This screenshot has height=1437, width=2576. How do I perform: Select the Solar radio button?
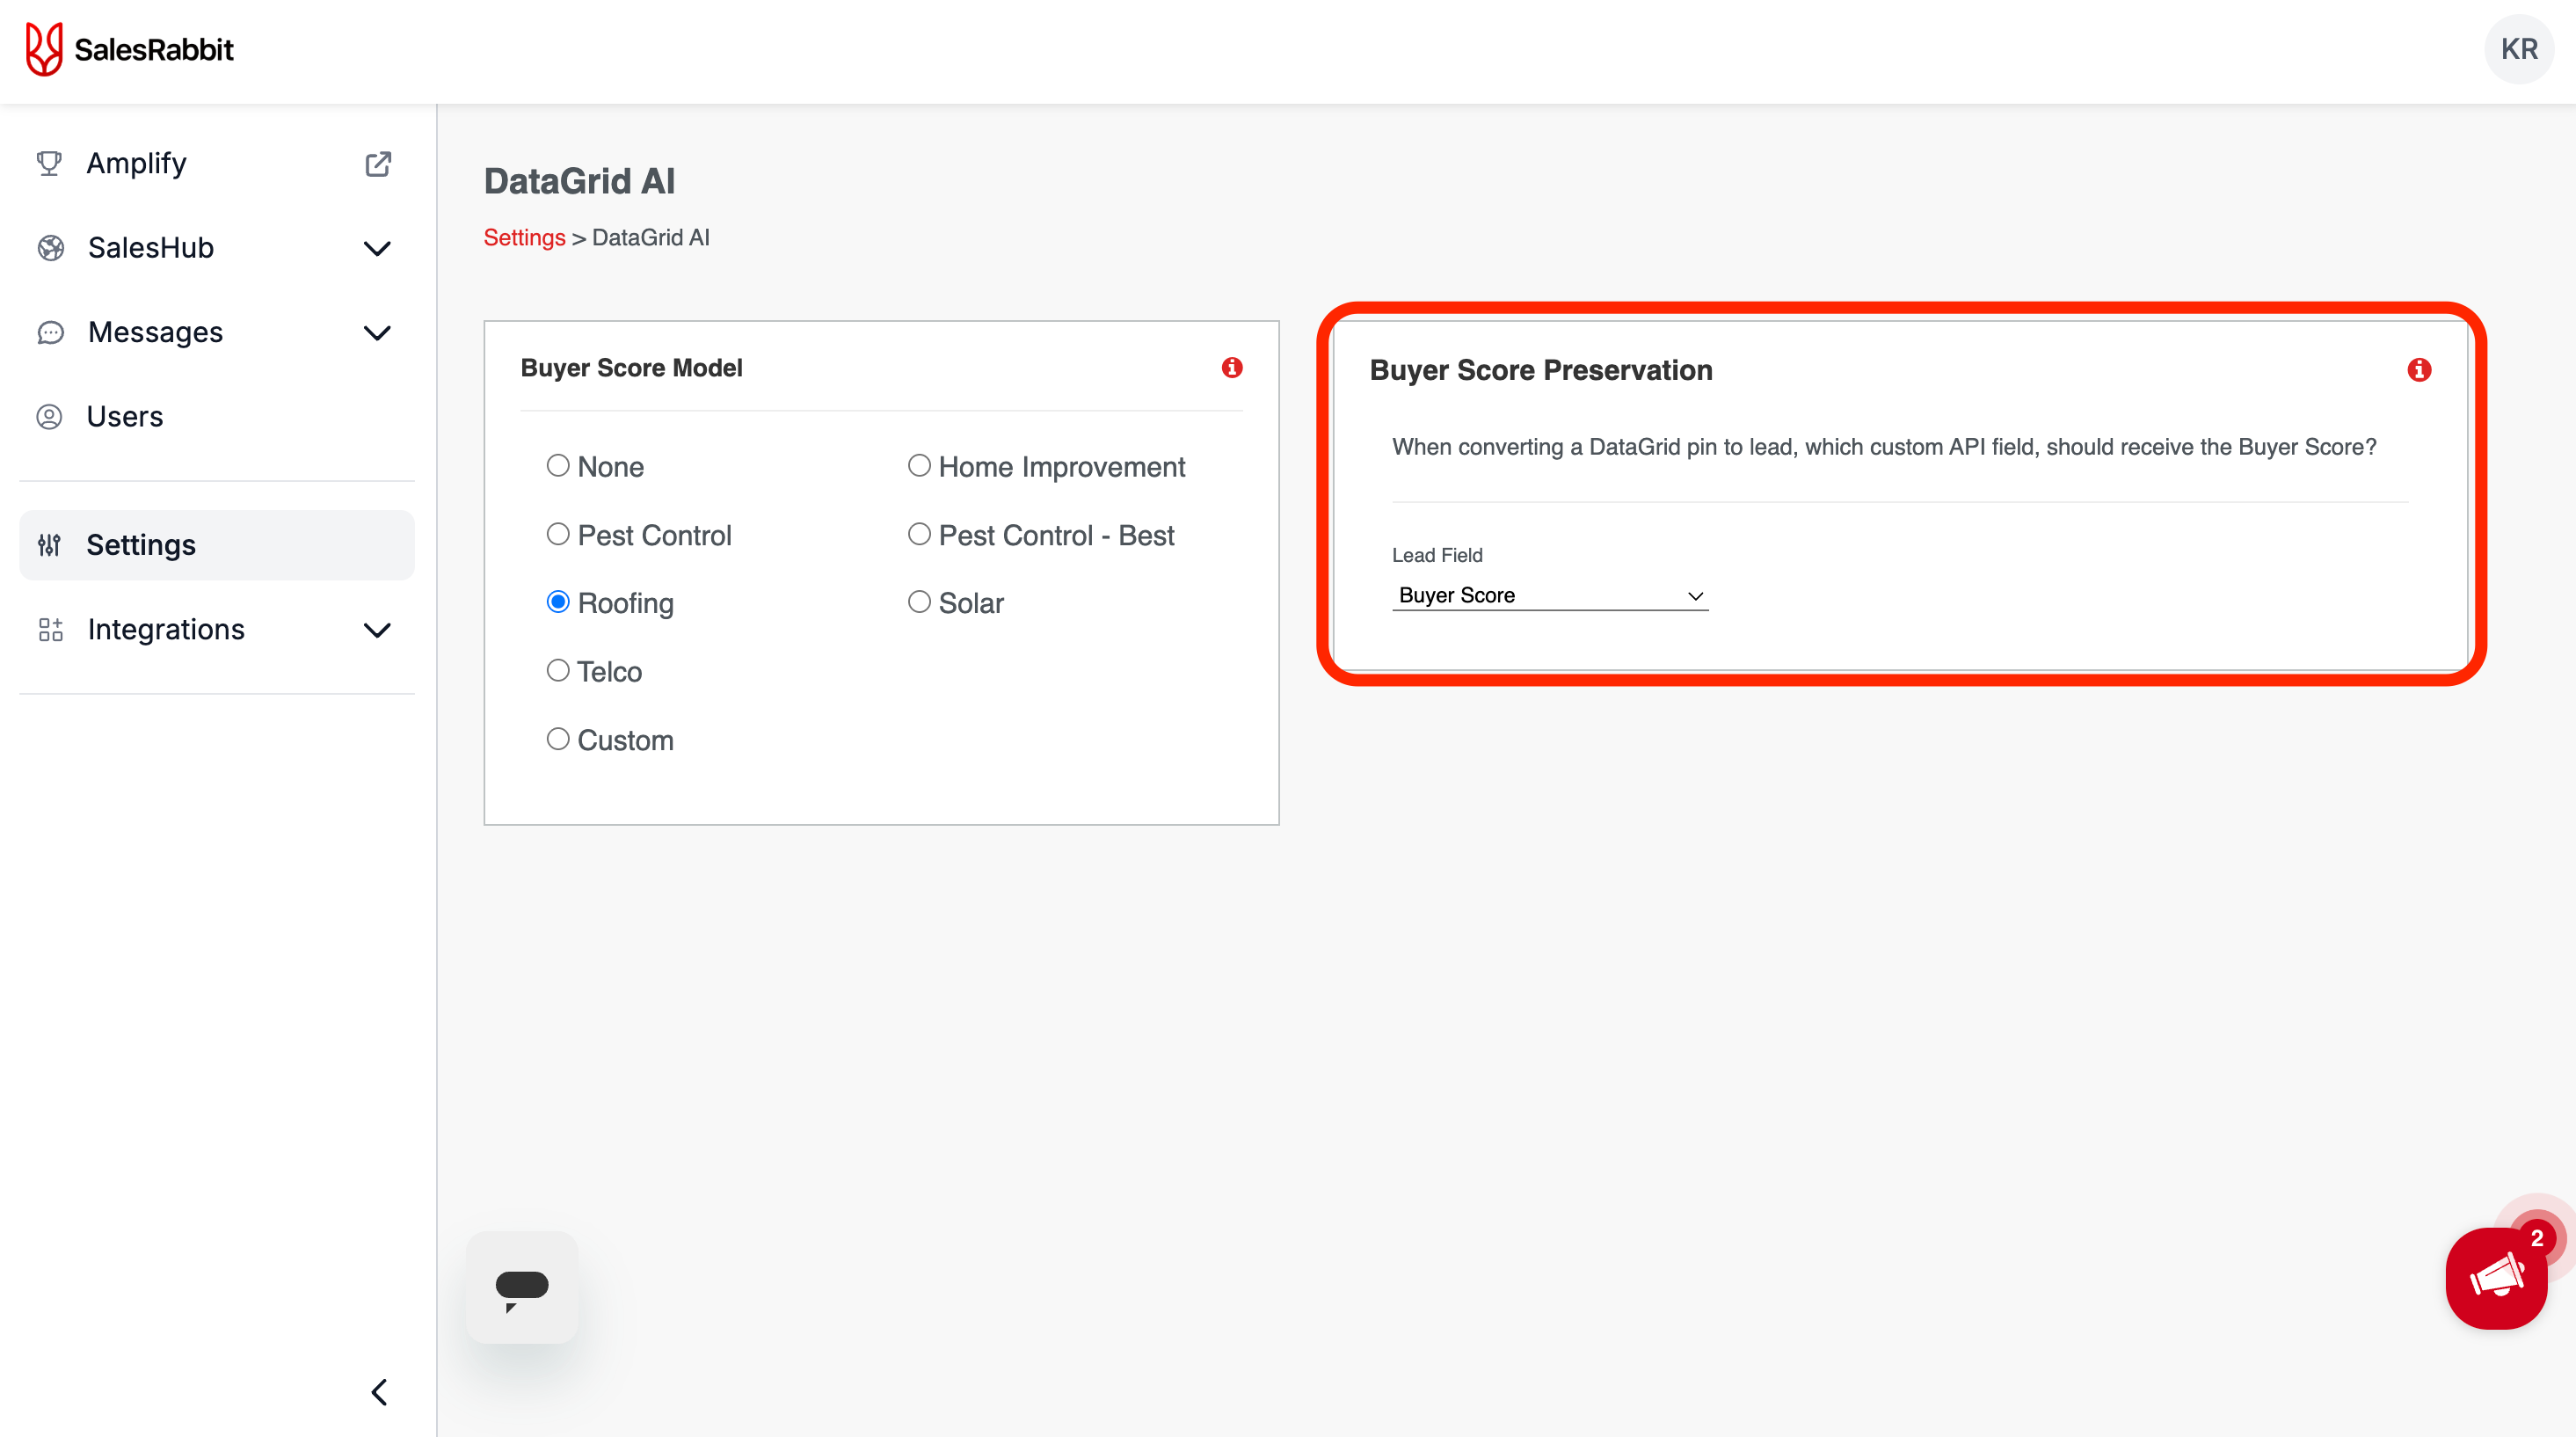click(919, 602)
